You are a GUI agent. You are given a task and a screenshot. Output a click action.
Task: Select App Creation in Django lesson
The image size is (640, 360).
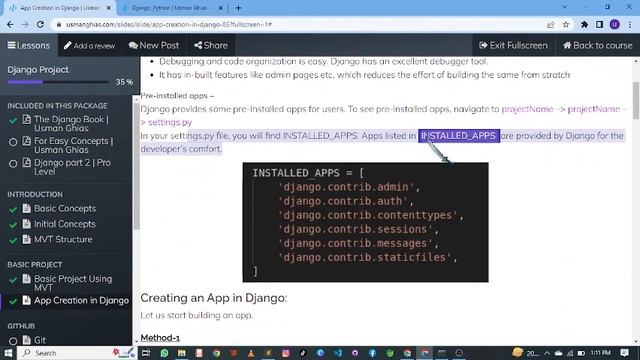point(81,300)
